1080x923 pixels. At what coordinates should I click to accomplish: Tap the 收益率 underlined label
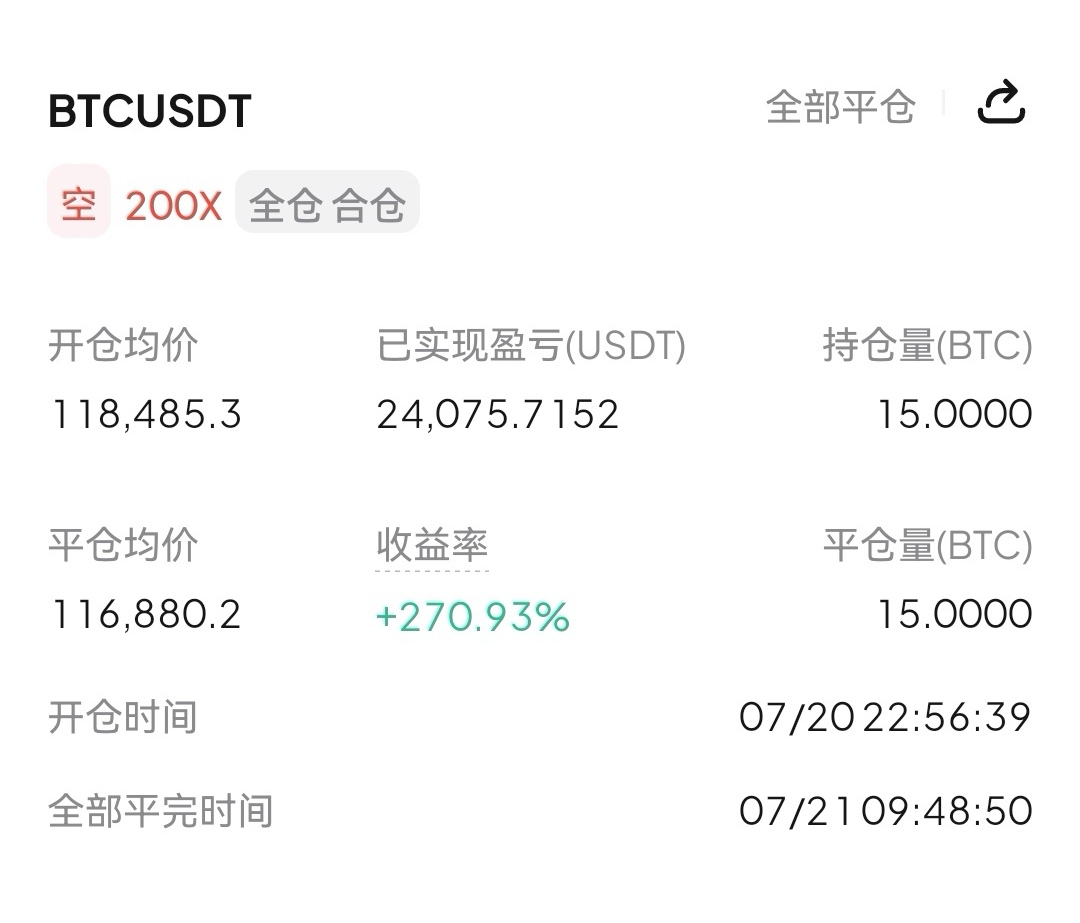coord(432,546)
